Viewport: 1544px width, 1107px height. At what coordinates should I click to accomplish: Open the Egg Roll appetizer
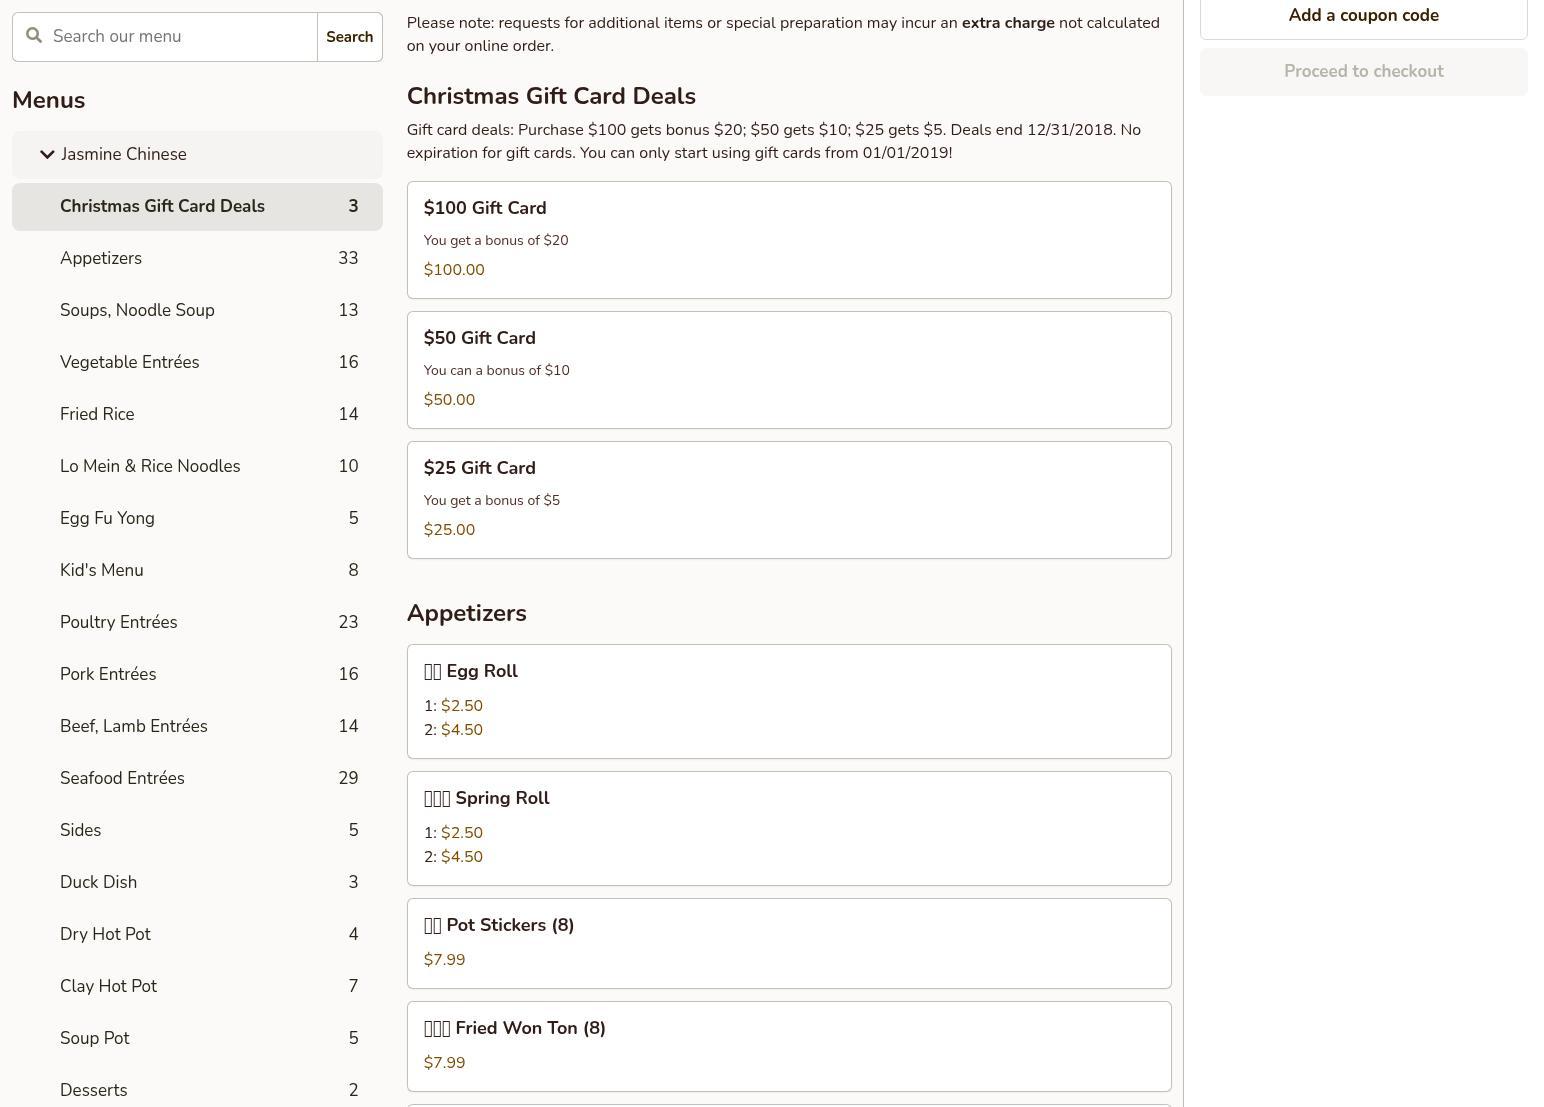click(x=788, y=701)
